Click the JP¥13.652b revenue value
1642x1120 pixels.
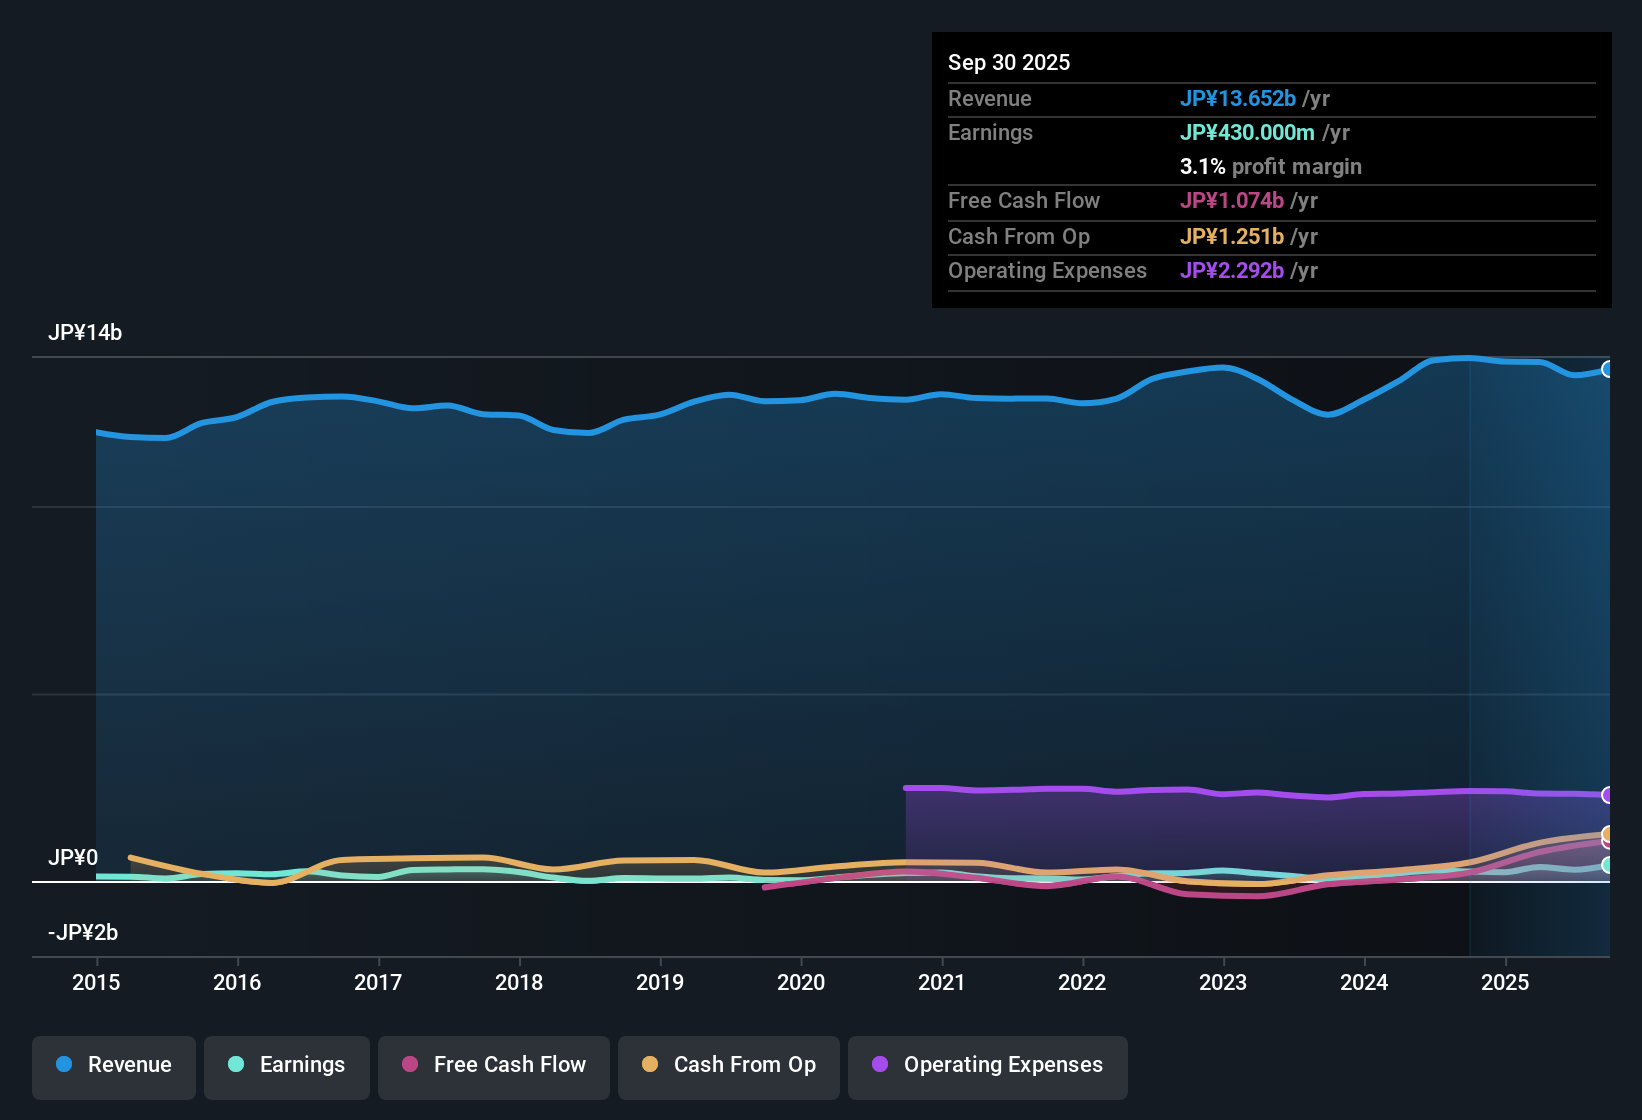(1238, 98)
